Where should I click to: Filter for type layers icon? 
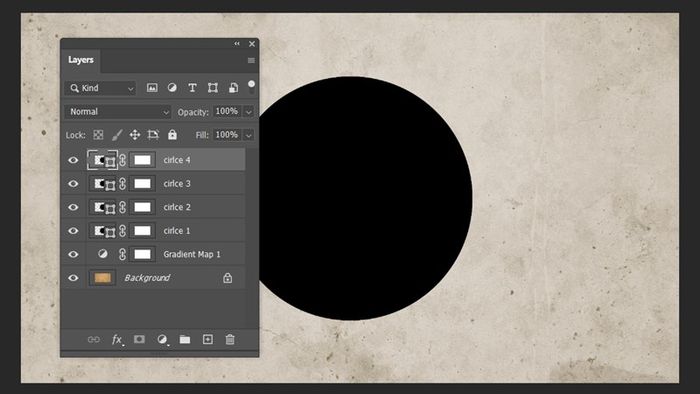pyautogui.click(x=192, y=88)
